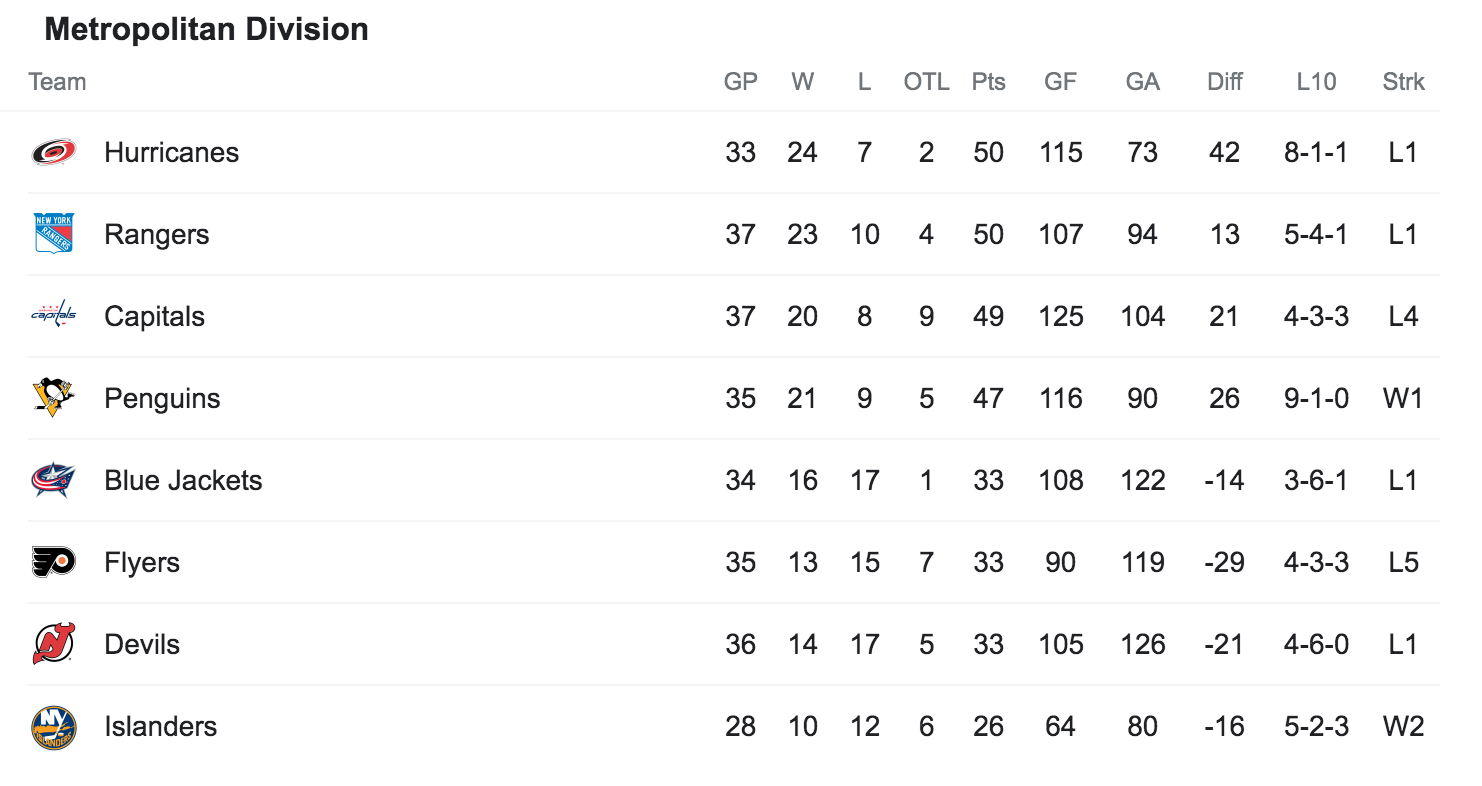Click the Rangers team name
Screen dimensions: 1482x786
[156, 234]
